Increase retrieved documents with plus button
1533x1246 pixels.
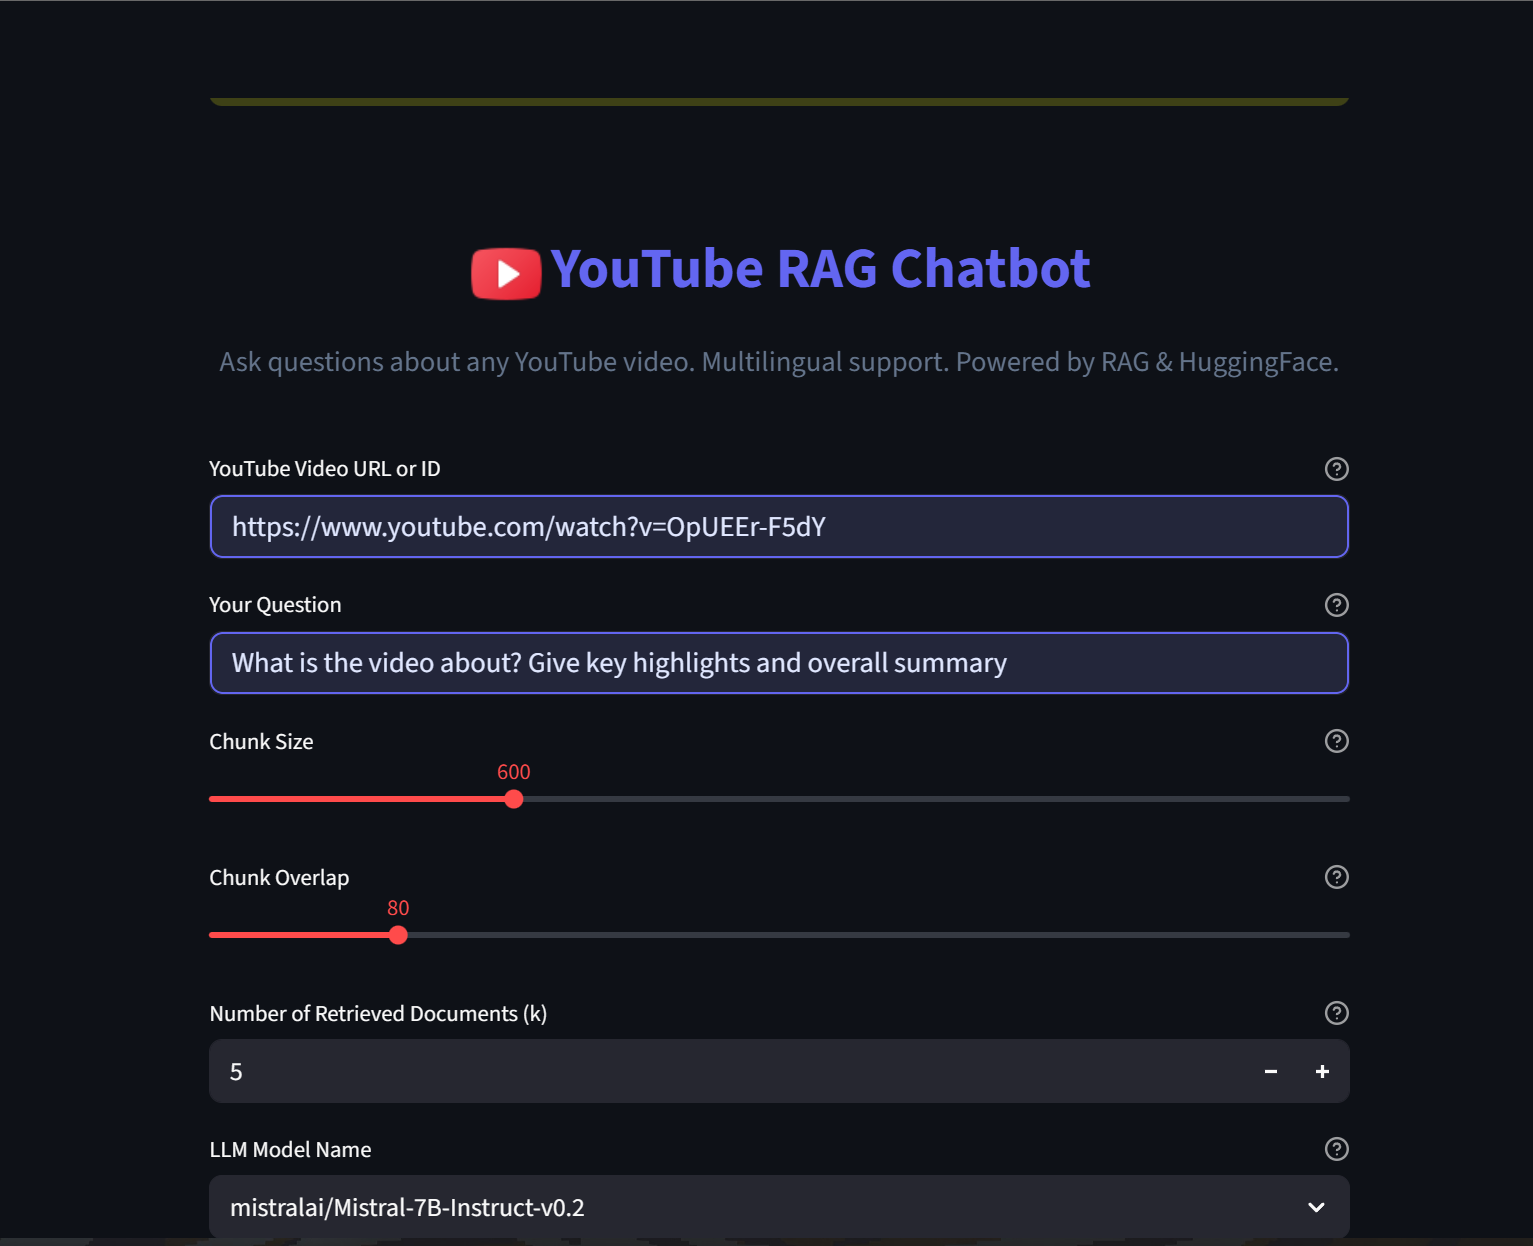click(1322, 1072)
